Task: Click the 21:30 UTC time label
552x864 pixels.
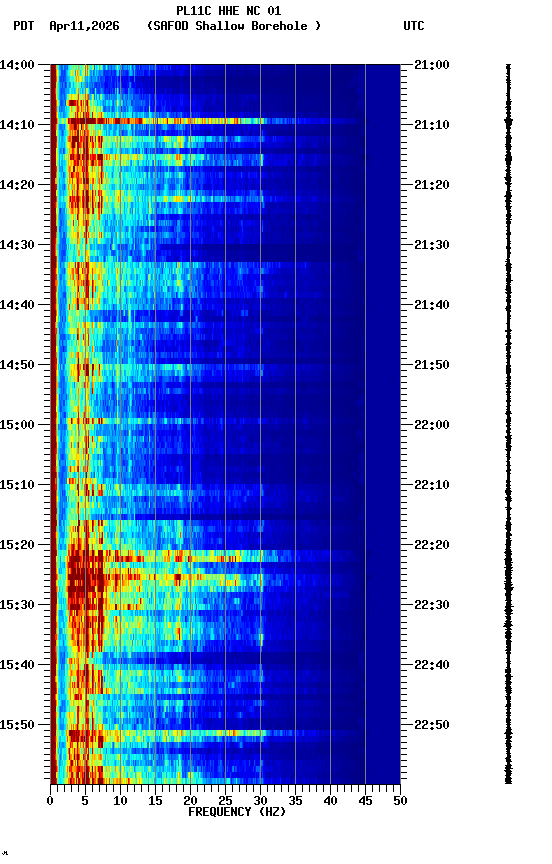Action: pyautogui.click(x=432, y=245)
